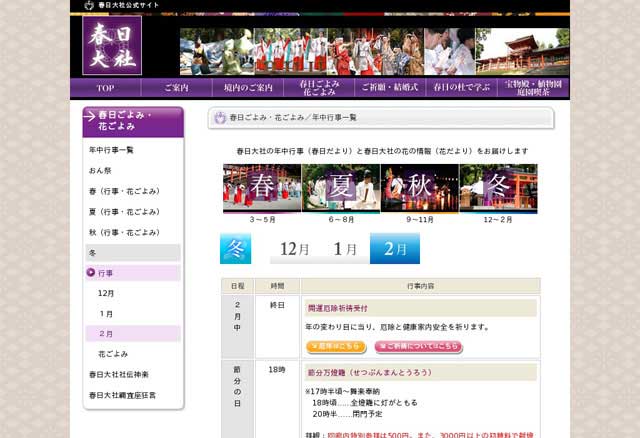Click the small crest icon beside 春日大社公式サイト
Image resolution: width=640 pixels, height=438 pixels.
[89, 5]
